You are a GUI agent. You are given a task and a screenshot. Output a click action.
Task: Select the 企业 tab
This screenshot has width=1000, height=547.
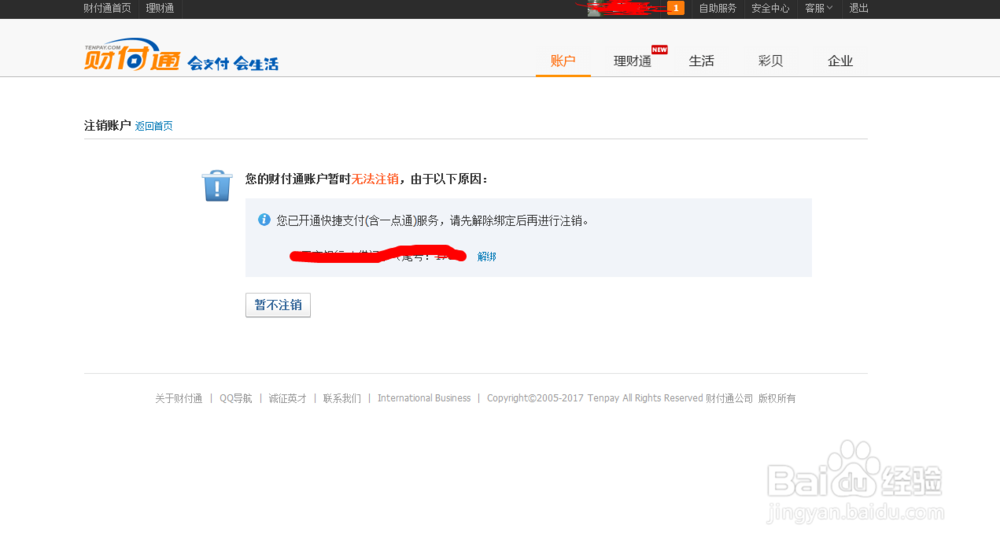click(x=840, y=61)
